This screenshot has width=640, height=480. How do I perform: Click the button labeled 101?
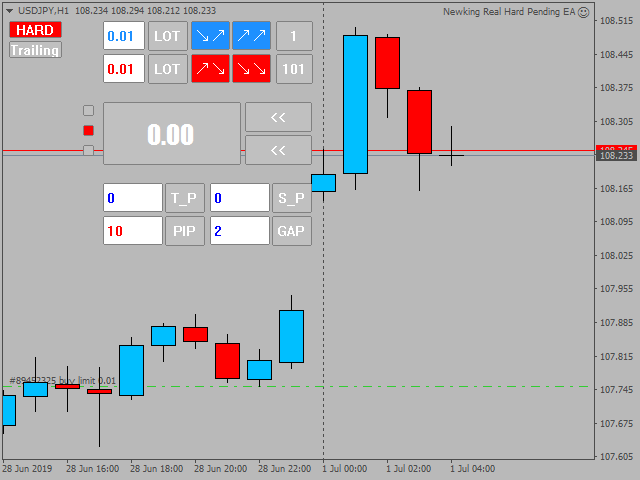point(294,69)
